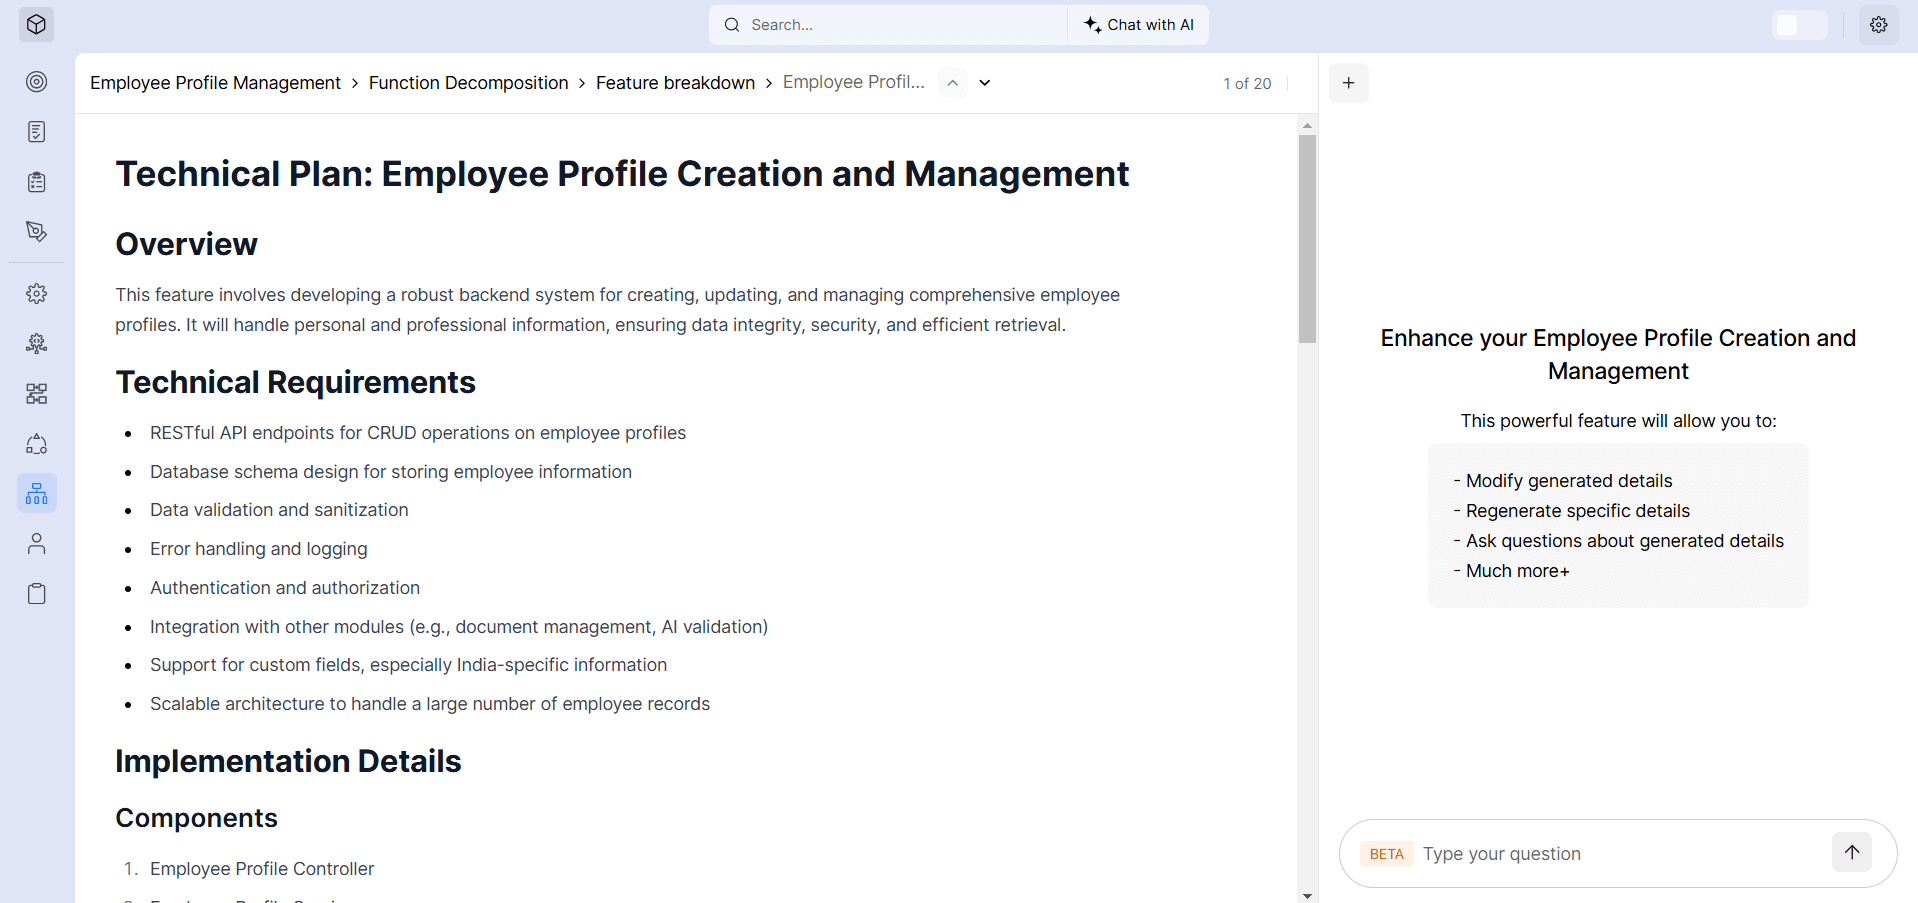Click 'Support for custom fields' bullet

tap(408, 665)
